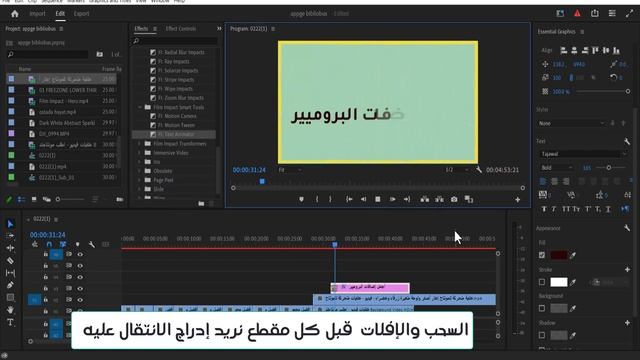Screen dimensions: 640x360
Task: Left align text paragraph button
Action: (x=543, y=181)
